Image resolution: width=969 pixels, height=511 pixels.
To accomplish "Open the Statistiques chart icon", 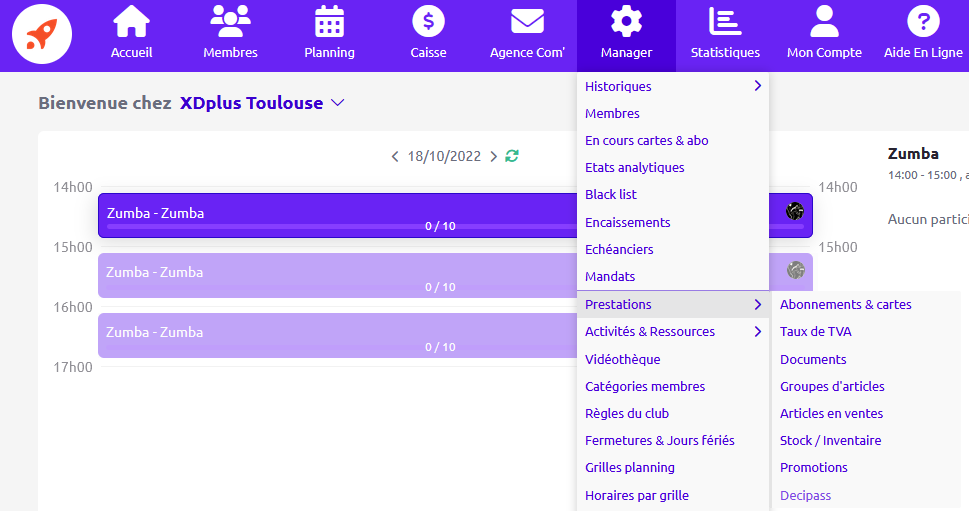I will (x=724, y=22).
